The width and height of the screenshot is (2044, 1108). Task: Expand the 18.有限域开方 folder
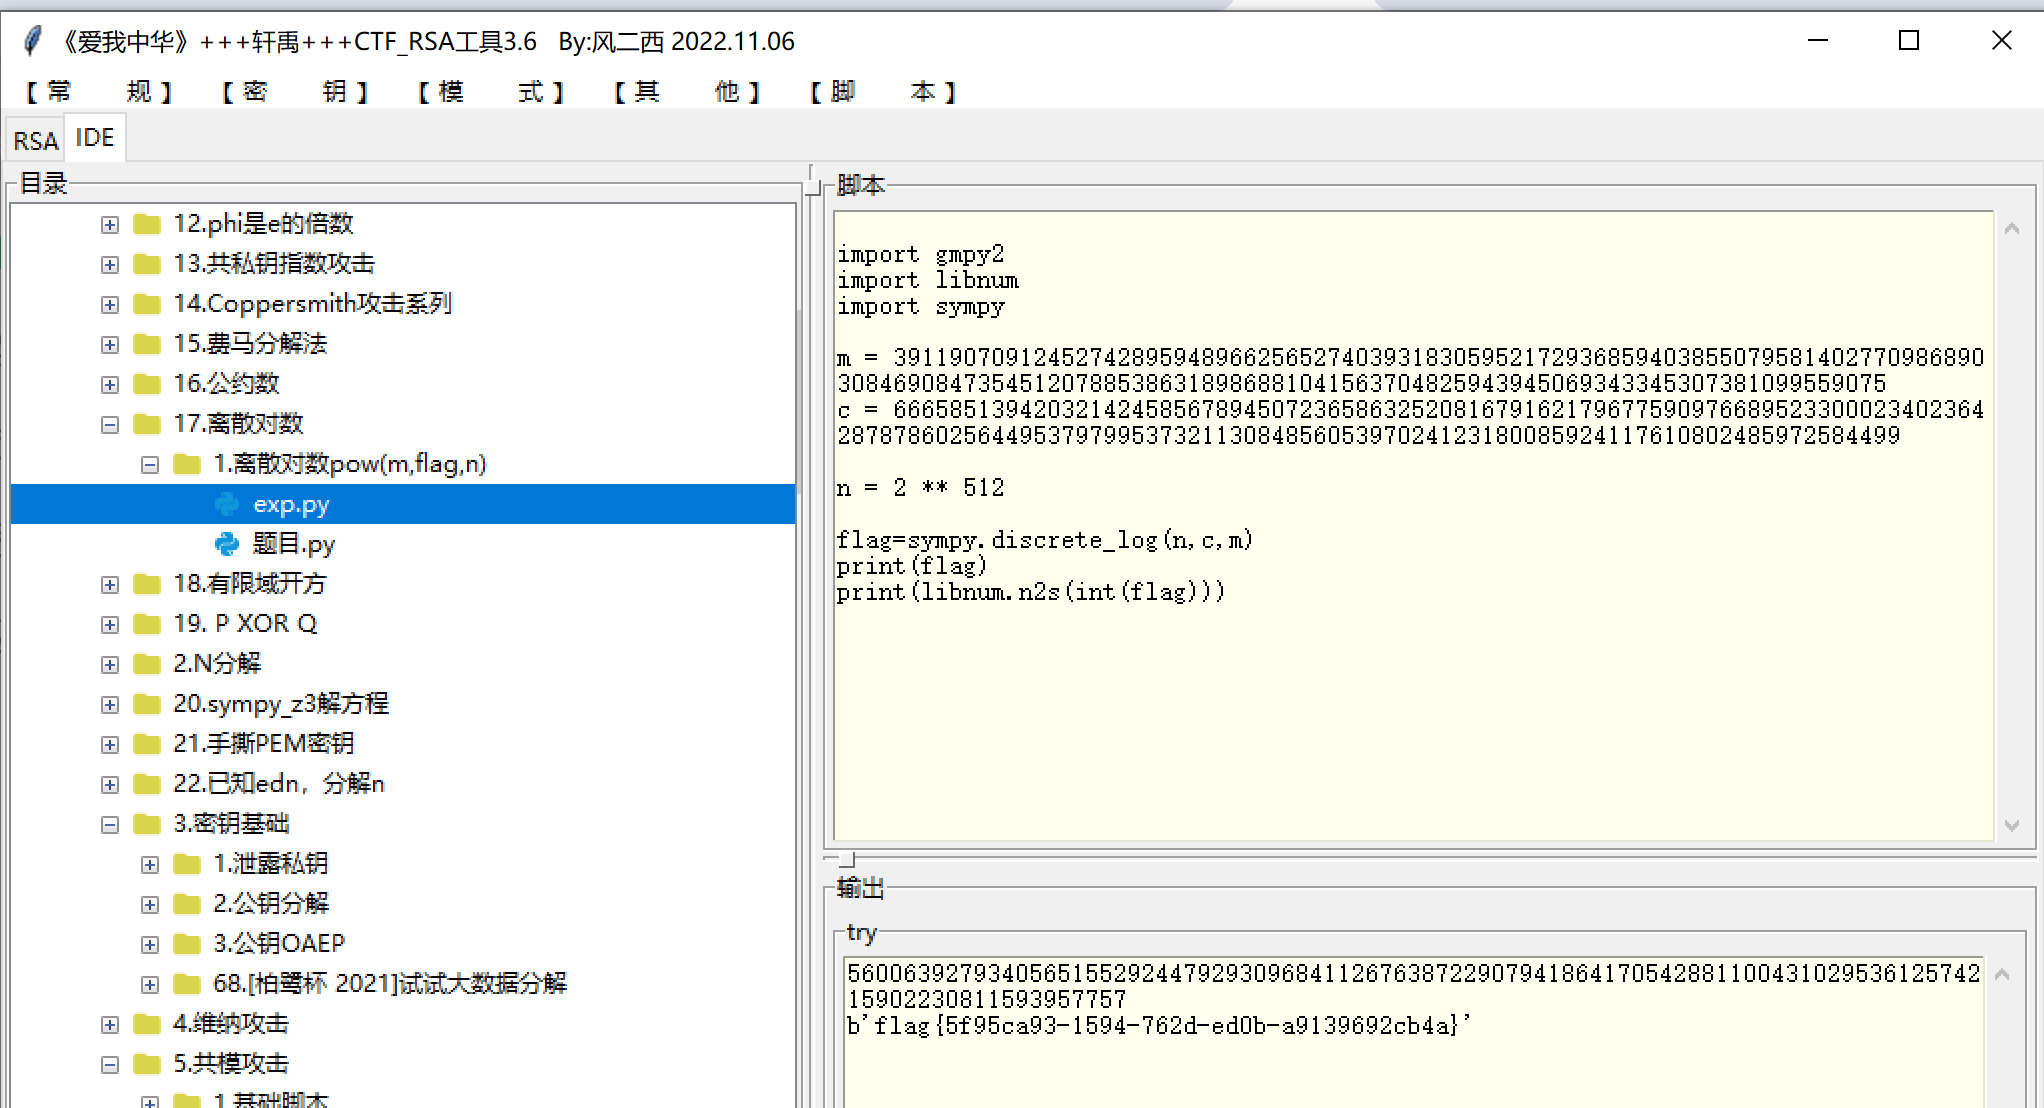pos(110,585)
